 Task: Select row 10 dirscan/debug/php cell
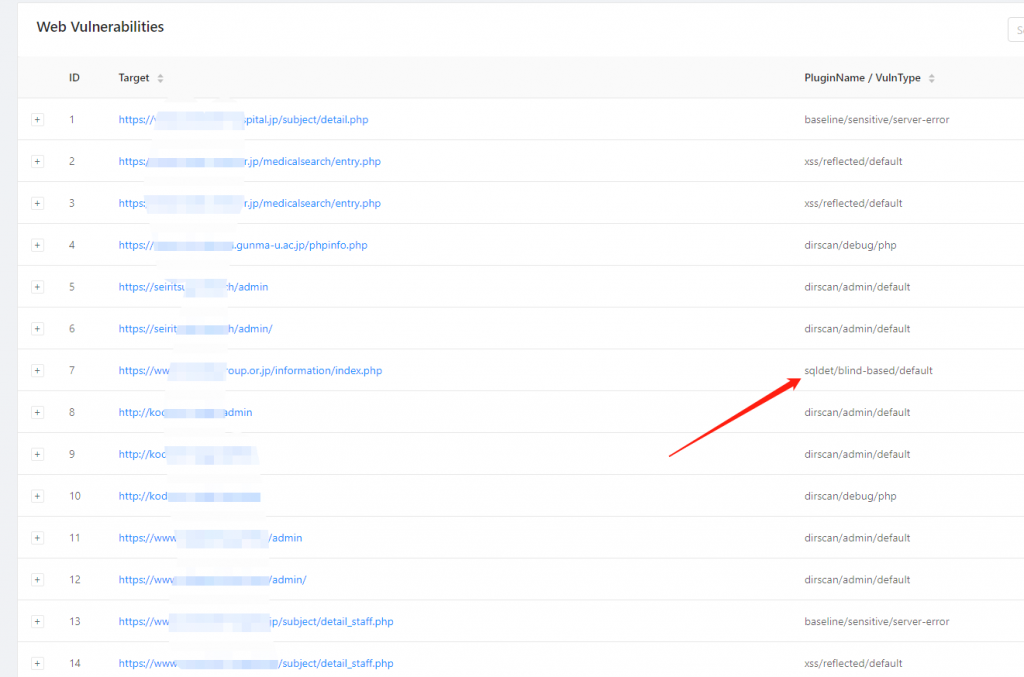[850, 496]
